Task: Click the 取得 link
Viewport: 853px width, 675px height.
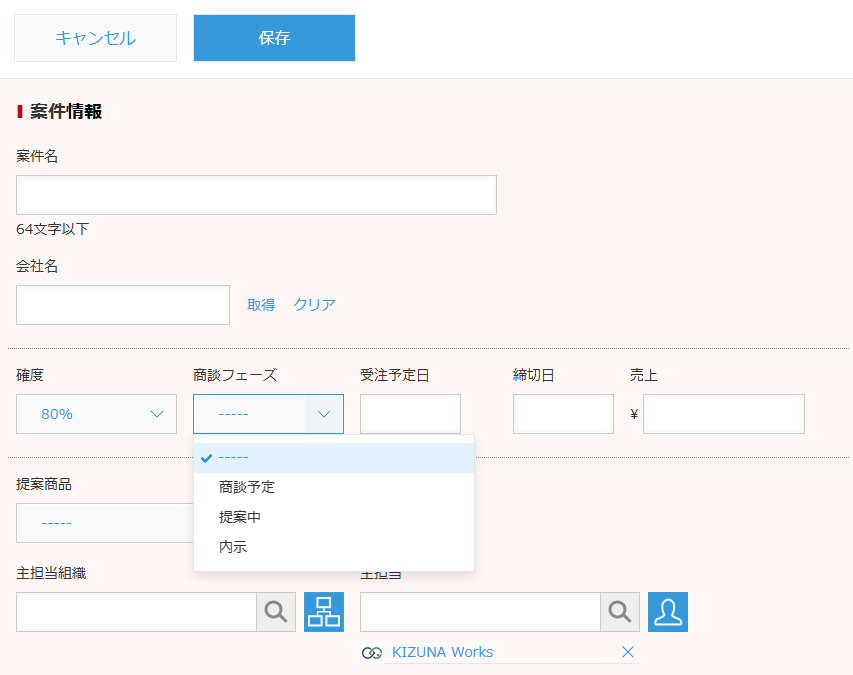Action: tap(261, 305)
